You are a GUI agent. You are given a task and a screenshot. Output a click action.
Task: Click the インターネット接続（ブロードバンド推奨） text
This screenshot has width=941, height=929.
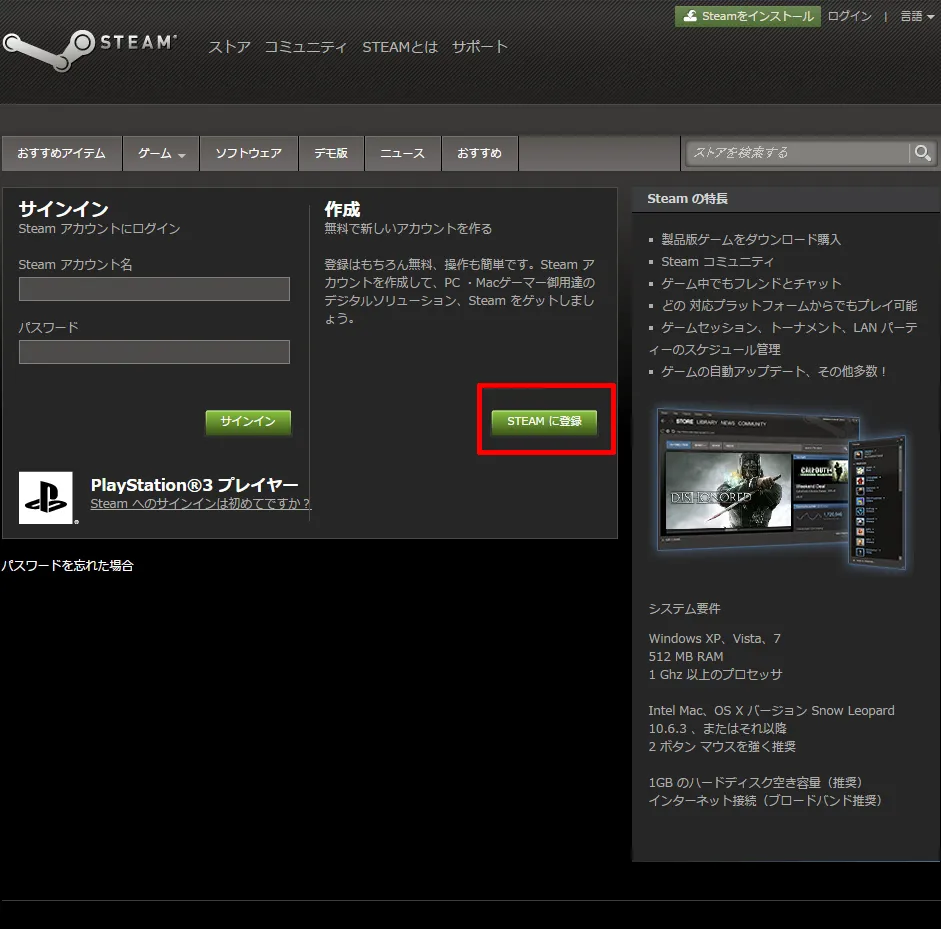765,801
